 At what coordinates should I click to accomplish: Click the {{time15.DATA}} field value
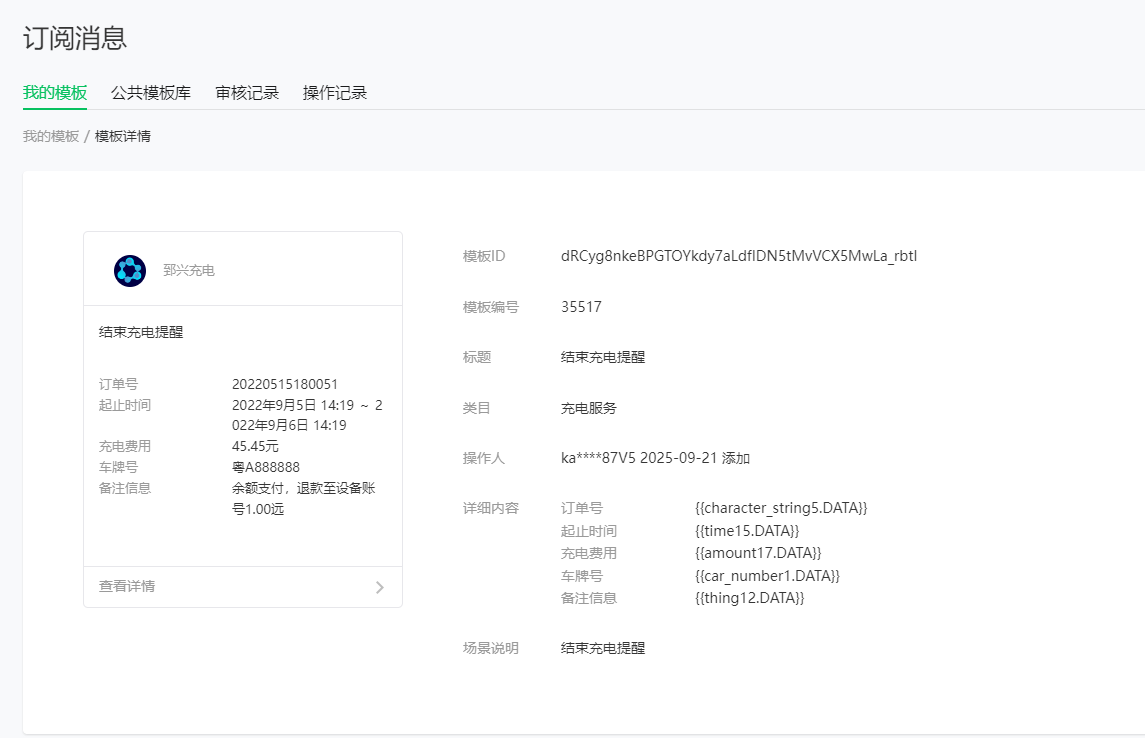click(747, 531)
